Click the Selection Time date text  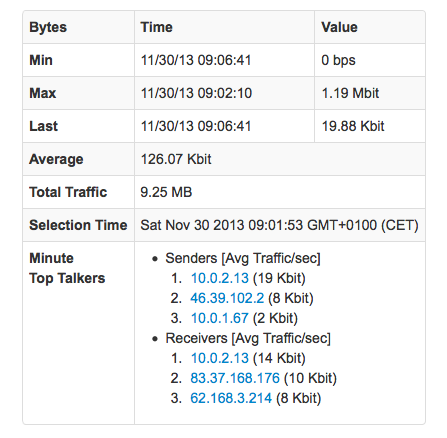(279, 225)
